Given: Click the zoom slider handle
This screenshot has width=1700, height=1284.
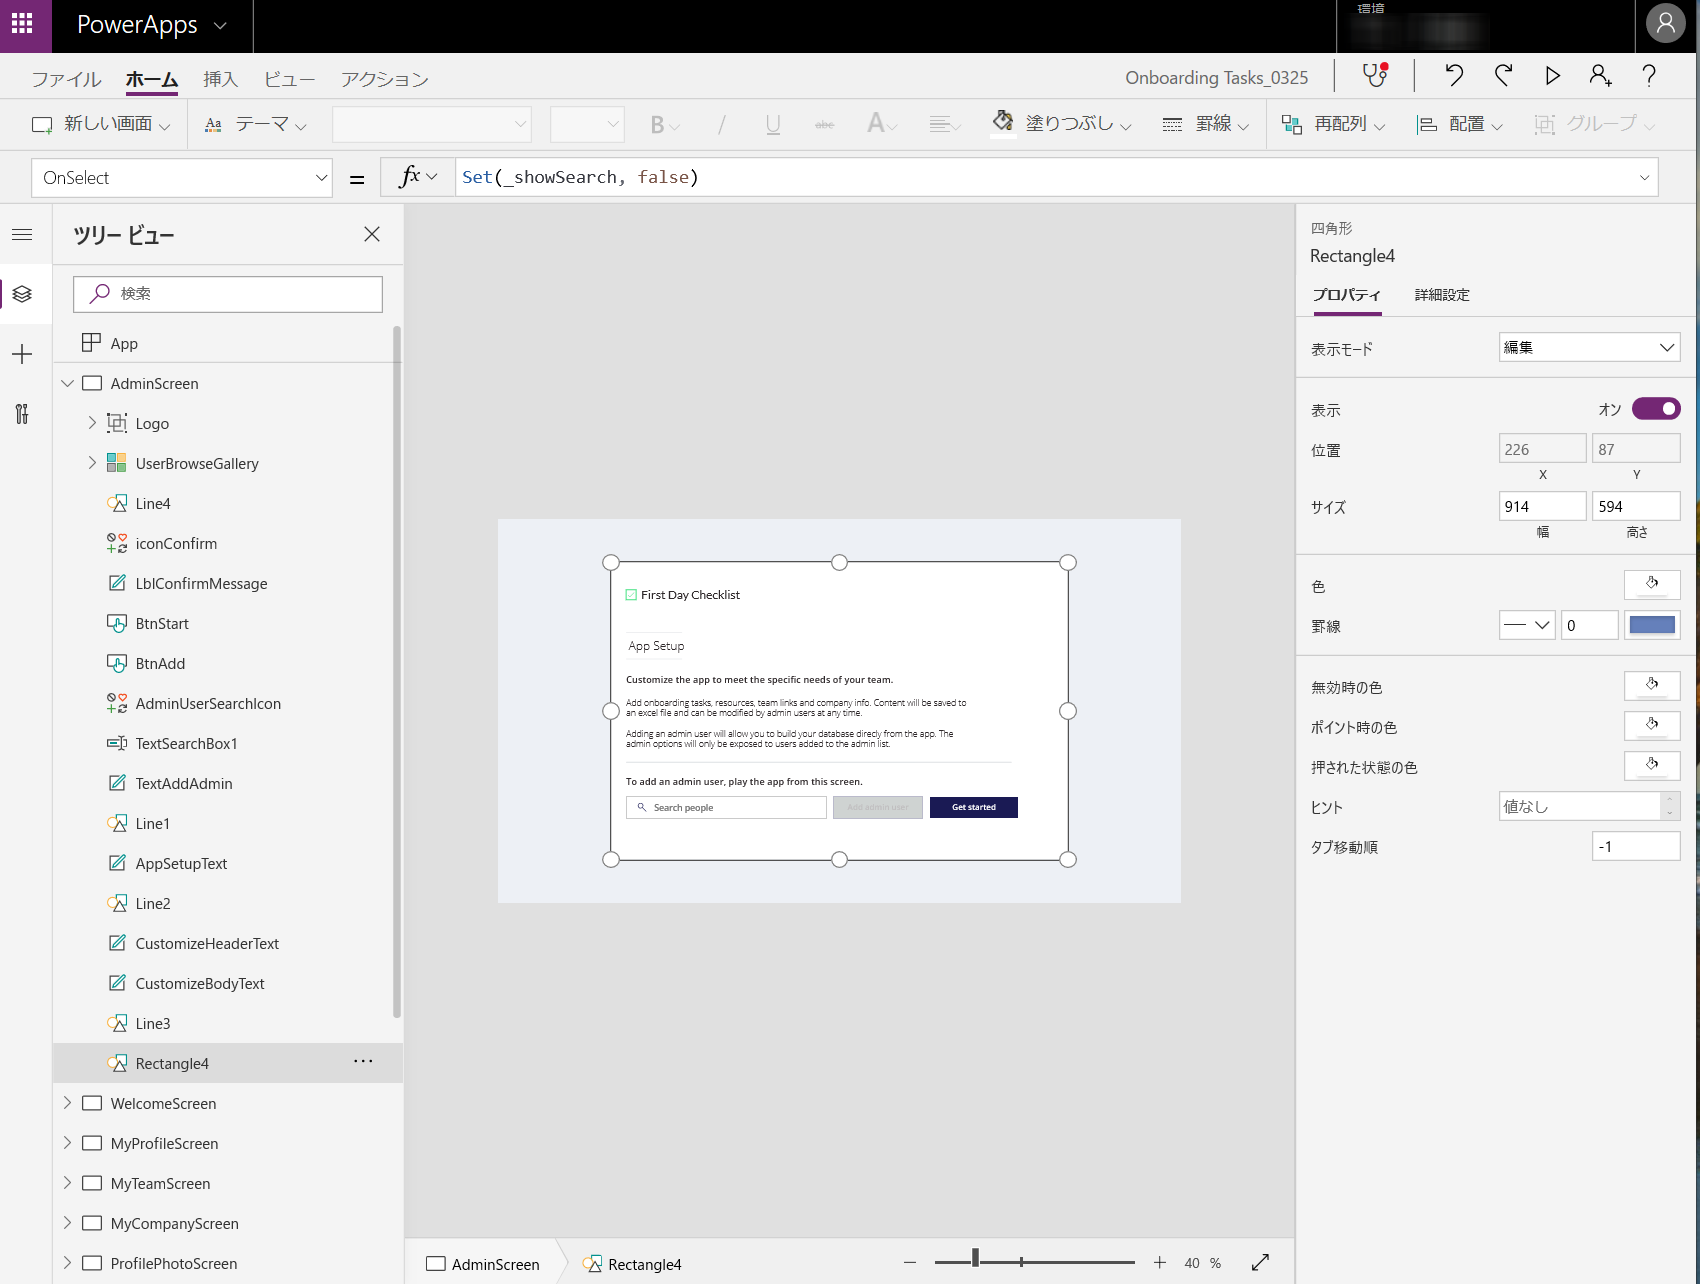Looking at the screenshot, I should click(975, 1259).
